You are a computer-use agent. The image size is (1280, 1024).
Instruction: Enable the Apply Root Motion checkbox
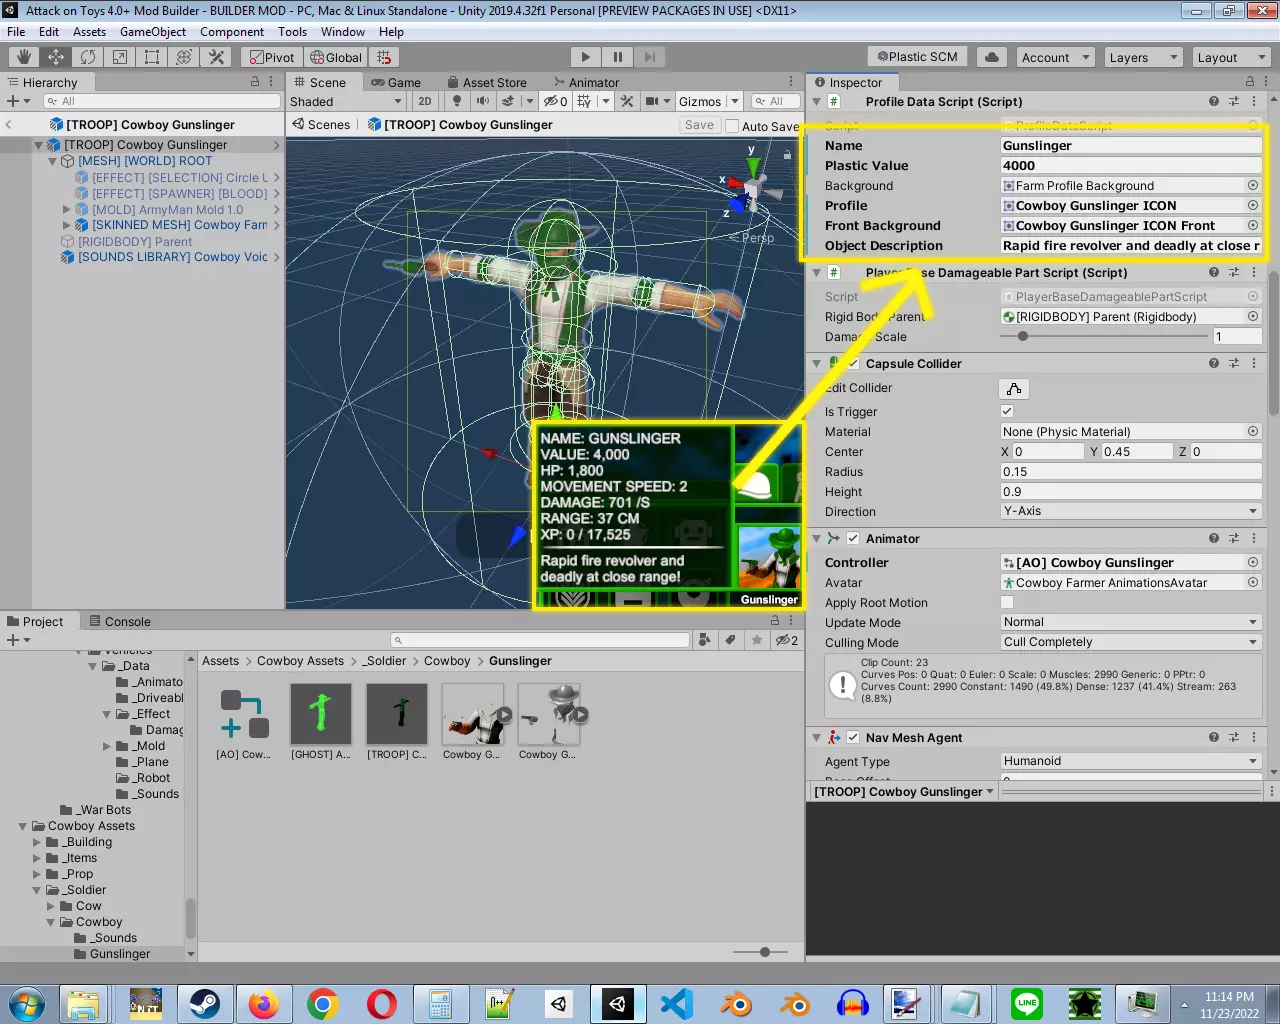tap(1007, 602)
